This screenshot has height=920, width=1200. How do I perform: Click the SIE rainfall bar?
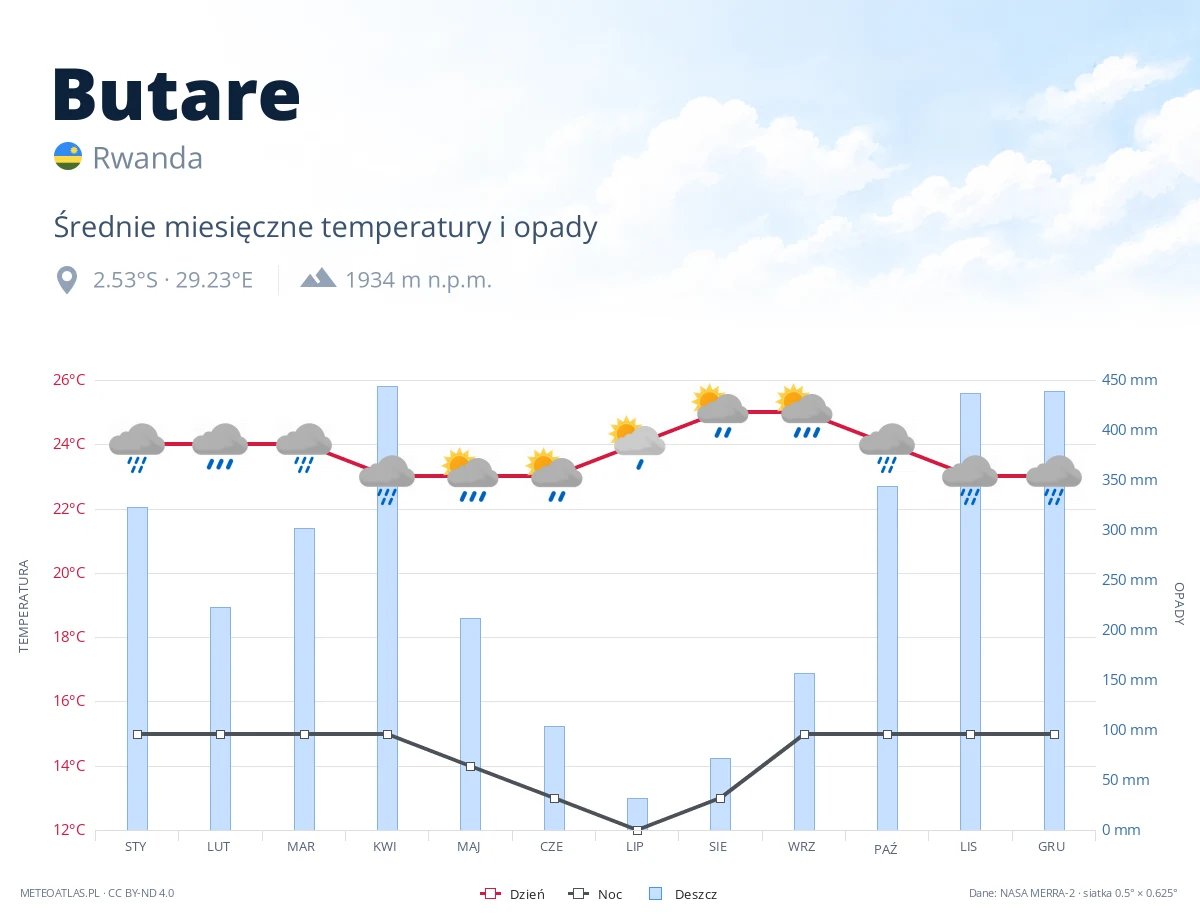click(x=721, y=794)
